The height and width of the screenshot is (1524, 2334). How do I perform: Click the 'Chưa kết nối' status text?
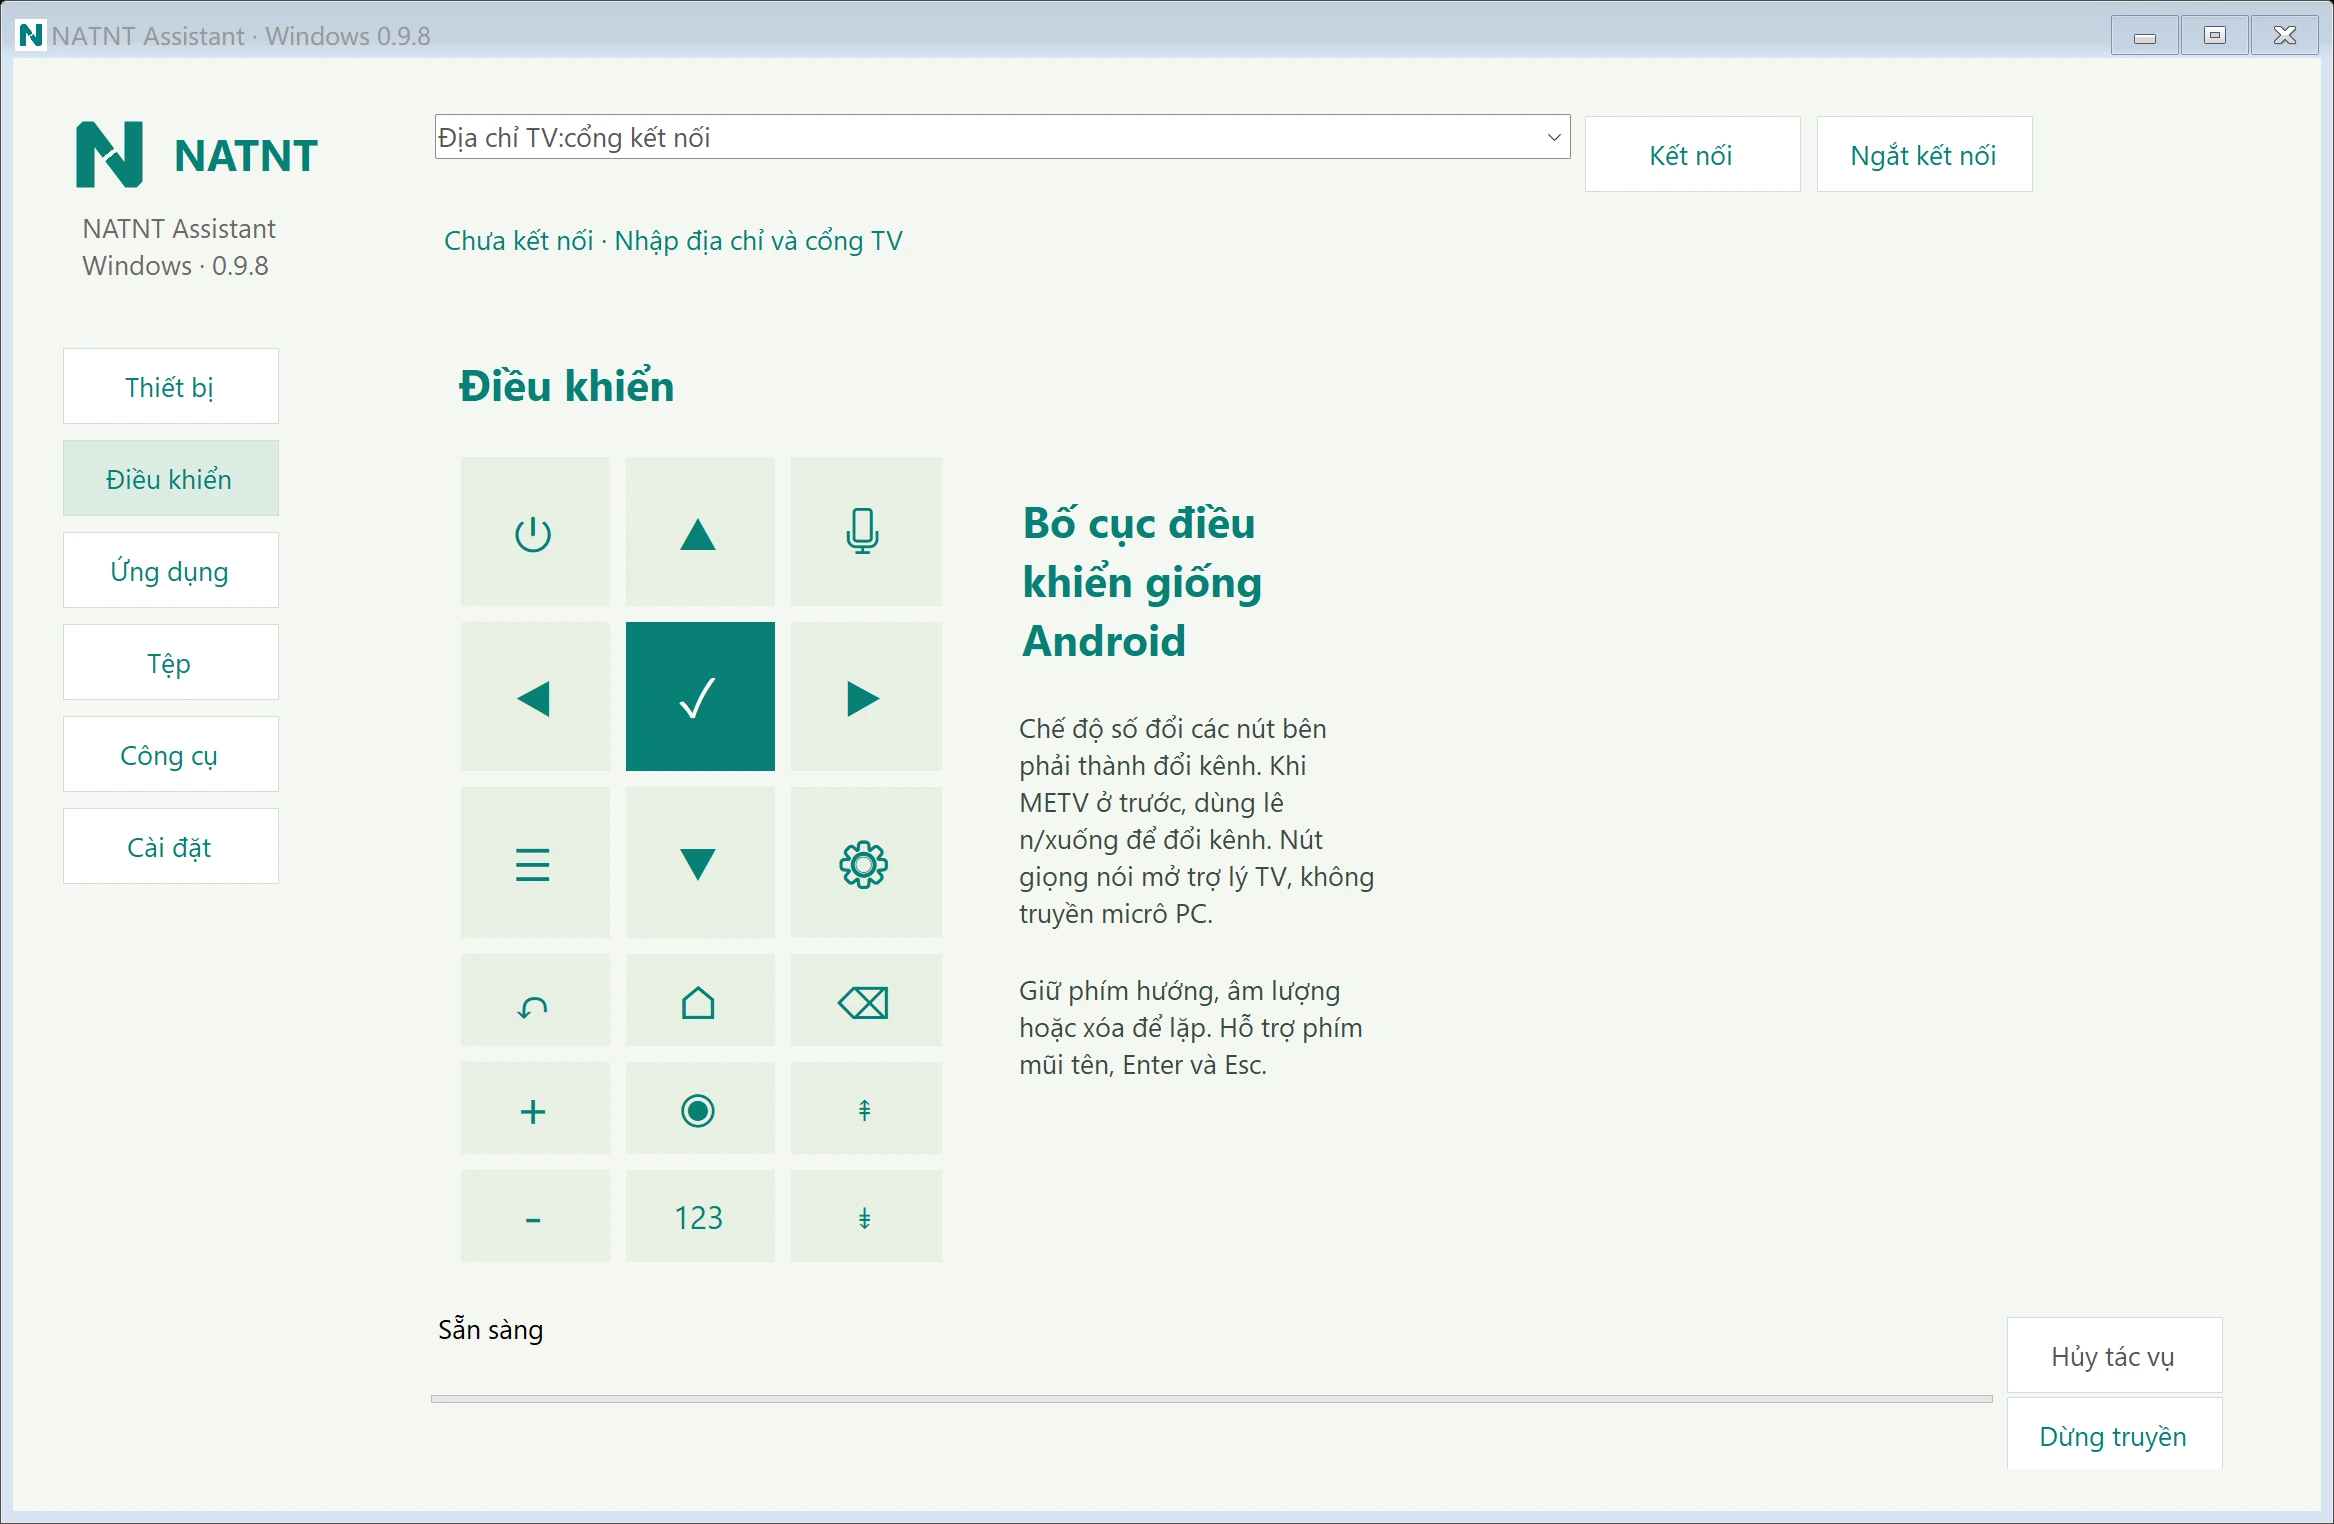coord(518,240)
